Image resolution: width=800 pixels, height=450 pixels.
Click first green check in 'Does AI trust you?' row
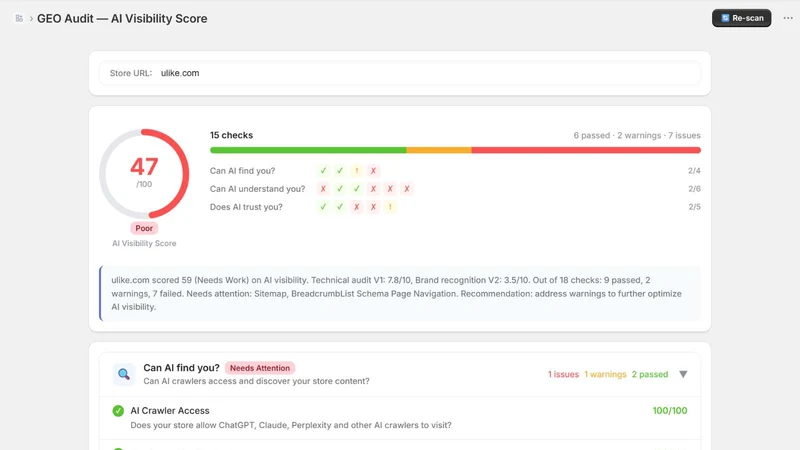tap(323, 207)
